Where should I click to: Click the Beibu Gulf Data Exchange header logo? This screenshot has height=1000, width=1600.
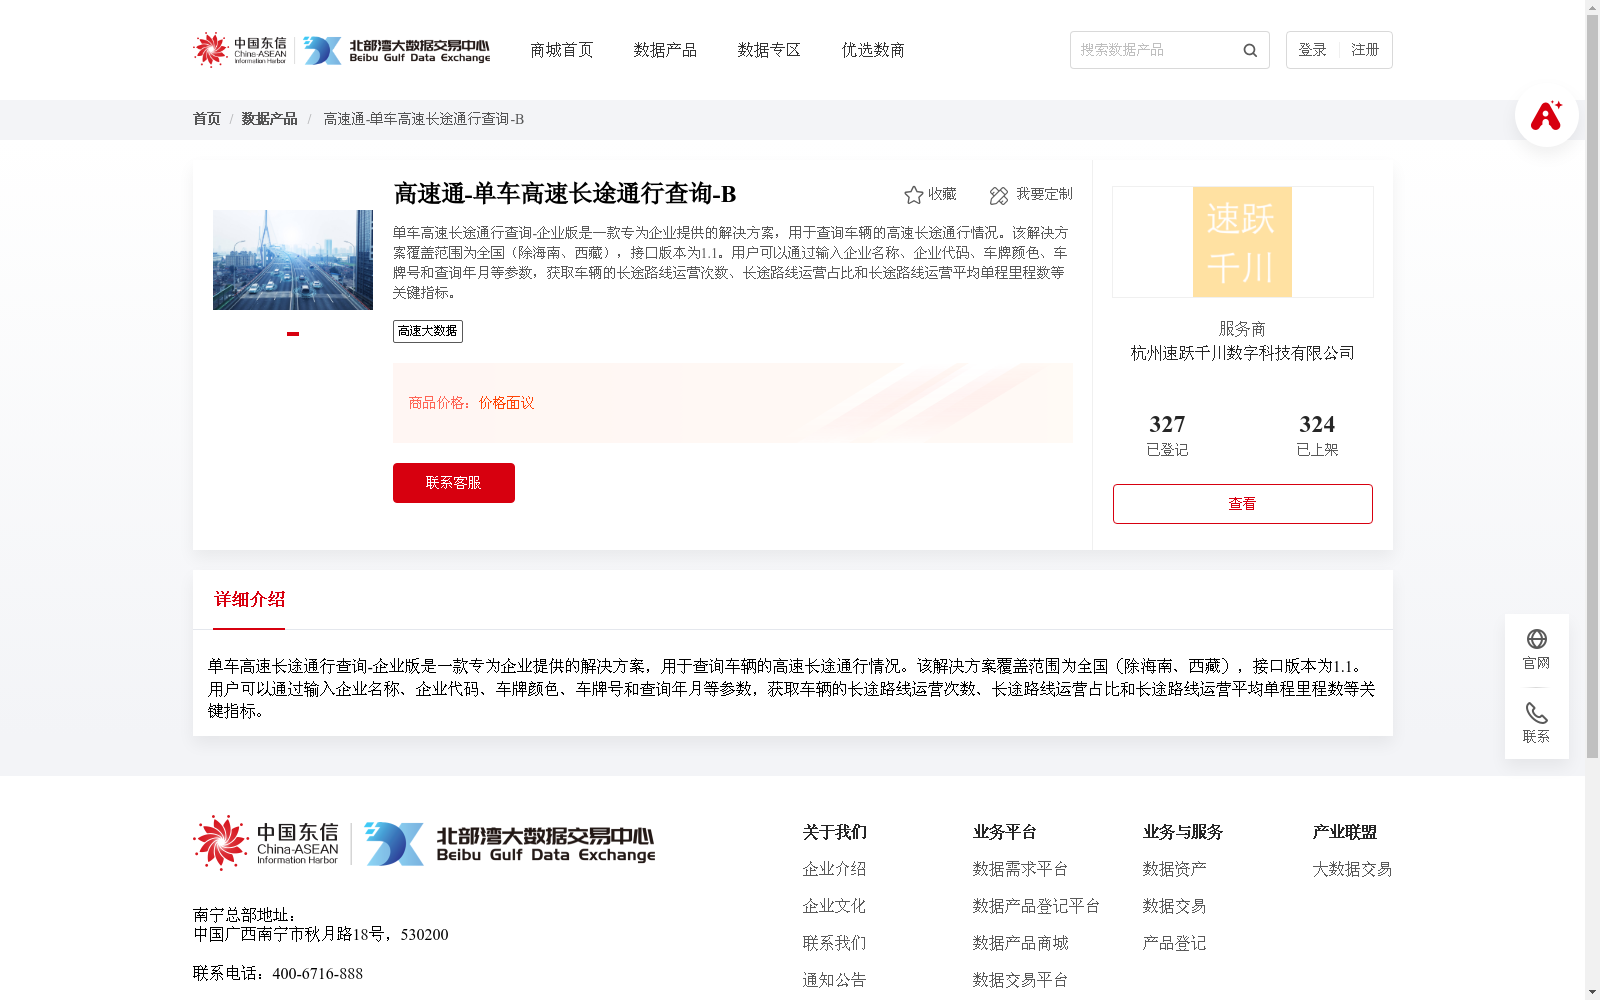pyautogui.click(x=397, y=50)
